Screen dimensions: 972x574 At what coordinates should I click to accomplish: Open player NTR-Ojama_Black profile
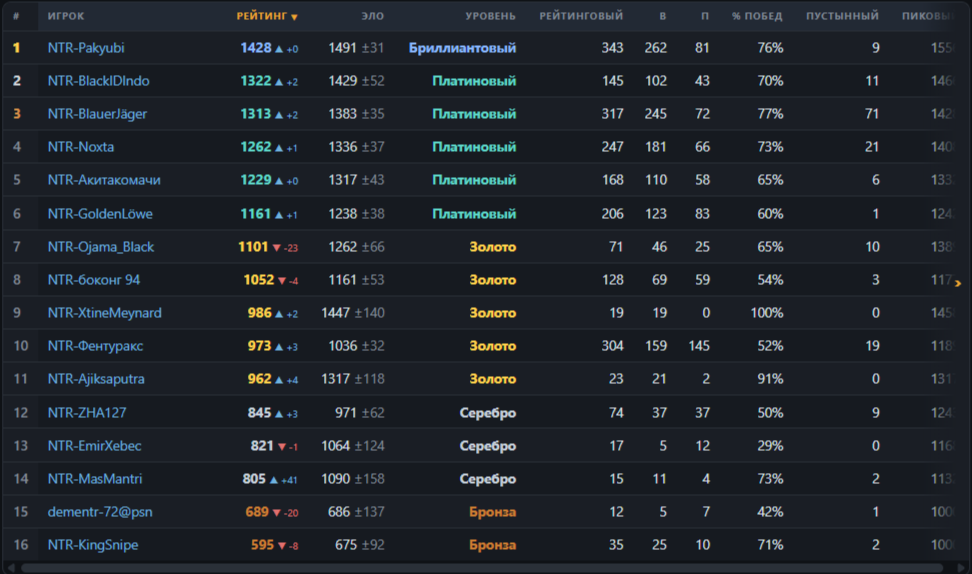tap(100, 247)
